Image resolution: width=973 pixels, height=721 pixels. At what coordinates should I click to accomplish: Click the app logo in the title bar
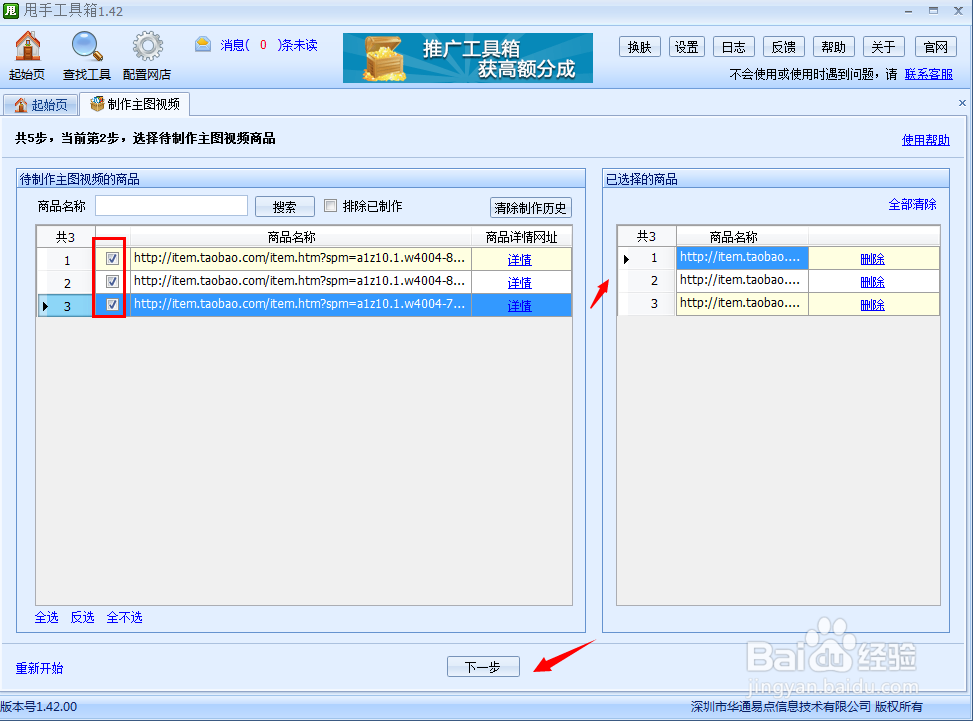point(11,10)
